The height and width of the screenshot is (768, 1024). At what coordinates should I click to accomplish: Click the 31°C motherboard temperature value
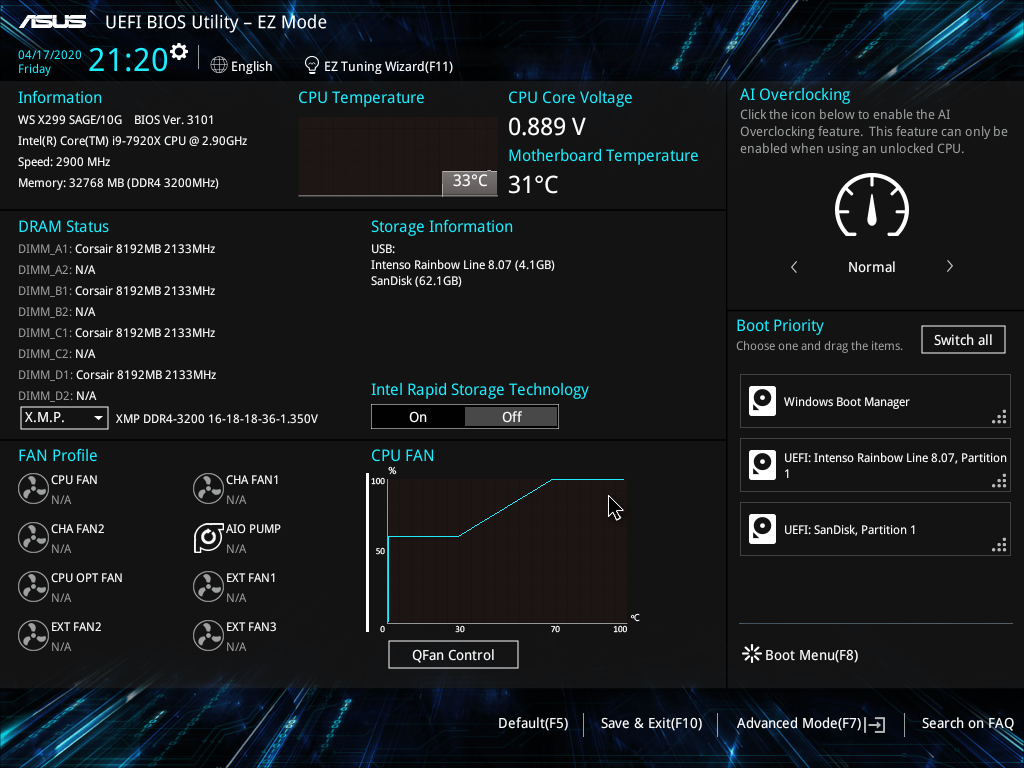pos(533,184)
